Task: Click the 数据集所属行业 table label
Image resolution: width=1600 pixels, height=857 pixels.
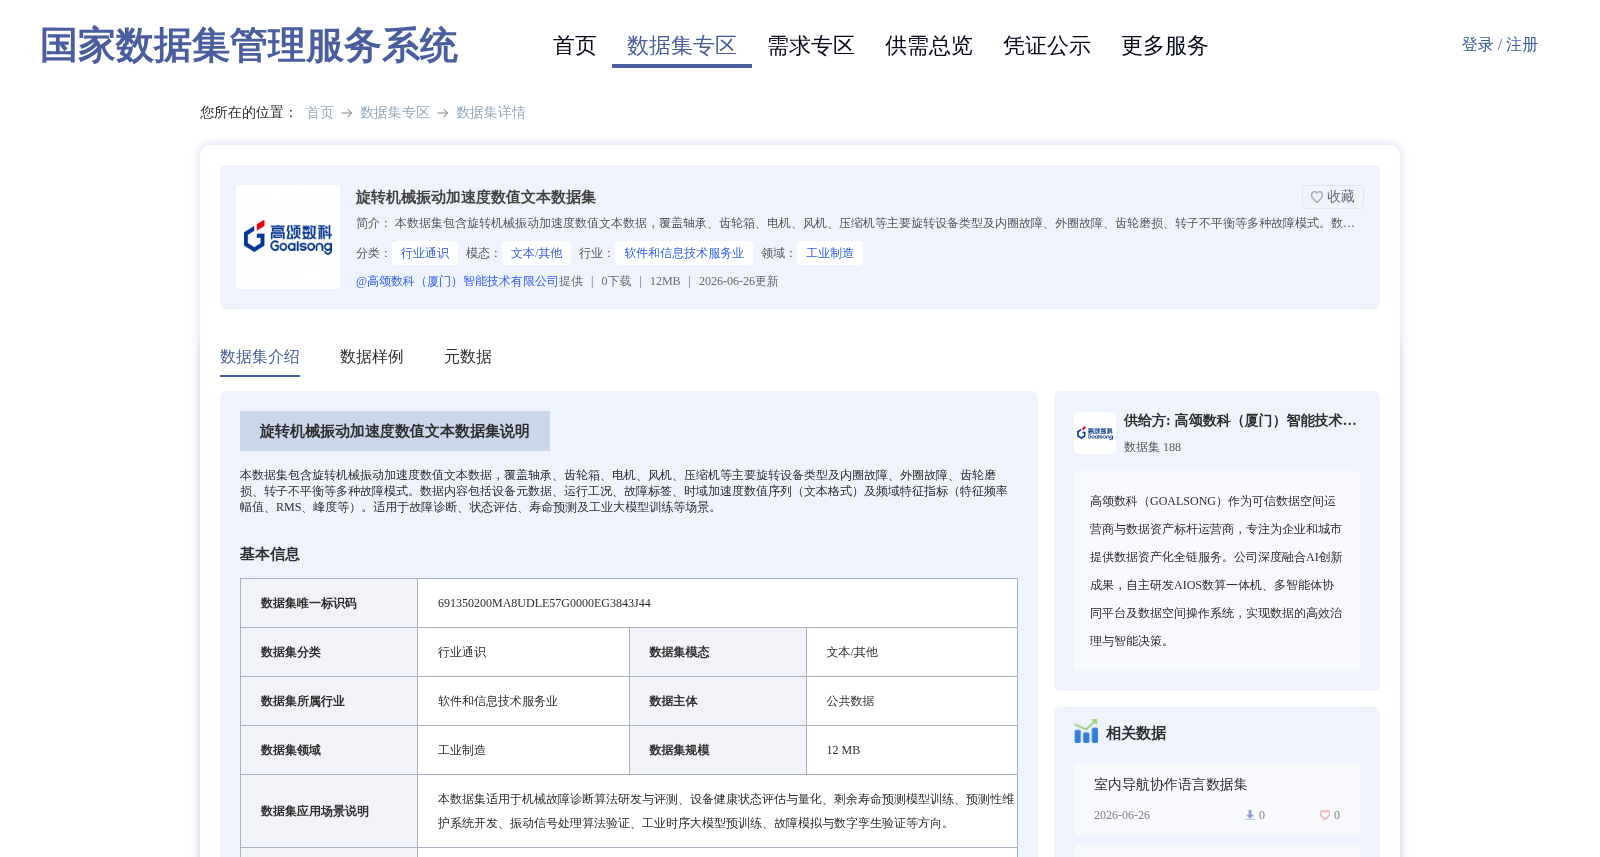Action: [x=303, y=701]
